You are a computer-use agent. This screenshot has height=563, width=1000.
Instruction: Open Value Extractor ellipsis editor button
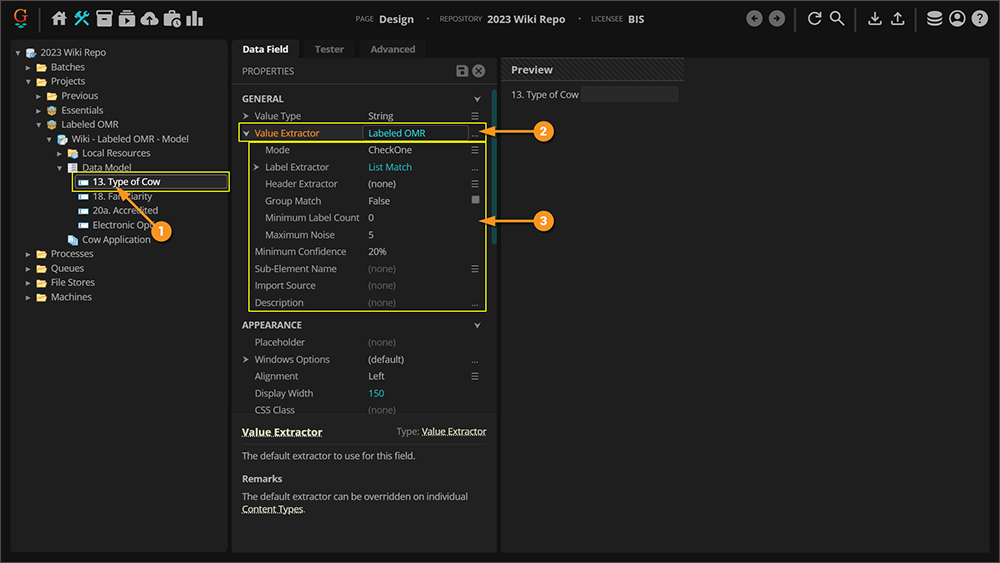tap(475, 133)
